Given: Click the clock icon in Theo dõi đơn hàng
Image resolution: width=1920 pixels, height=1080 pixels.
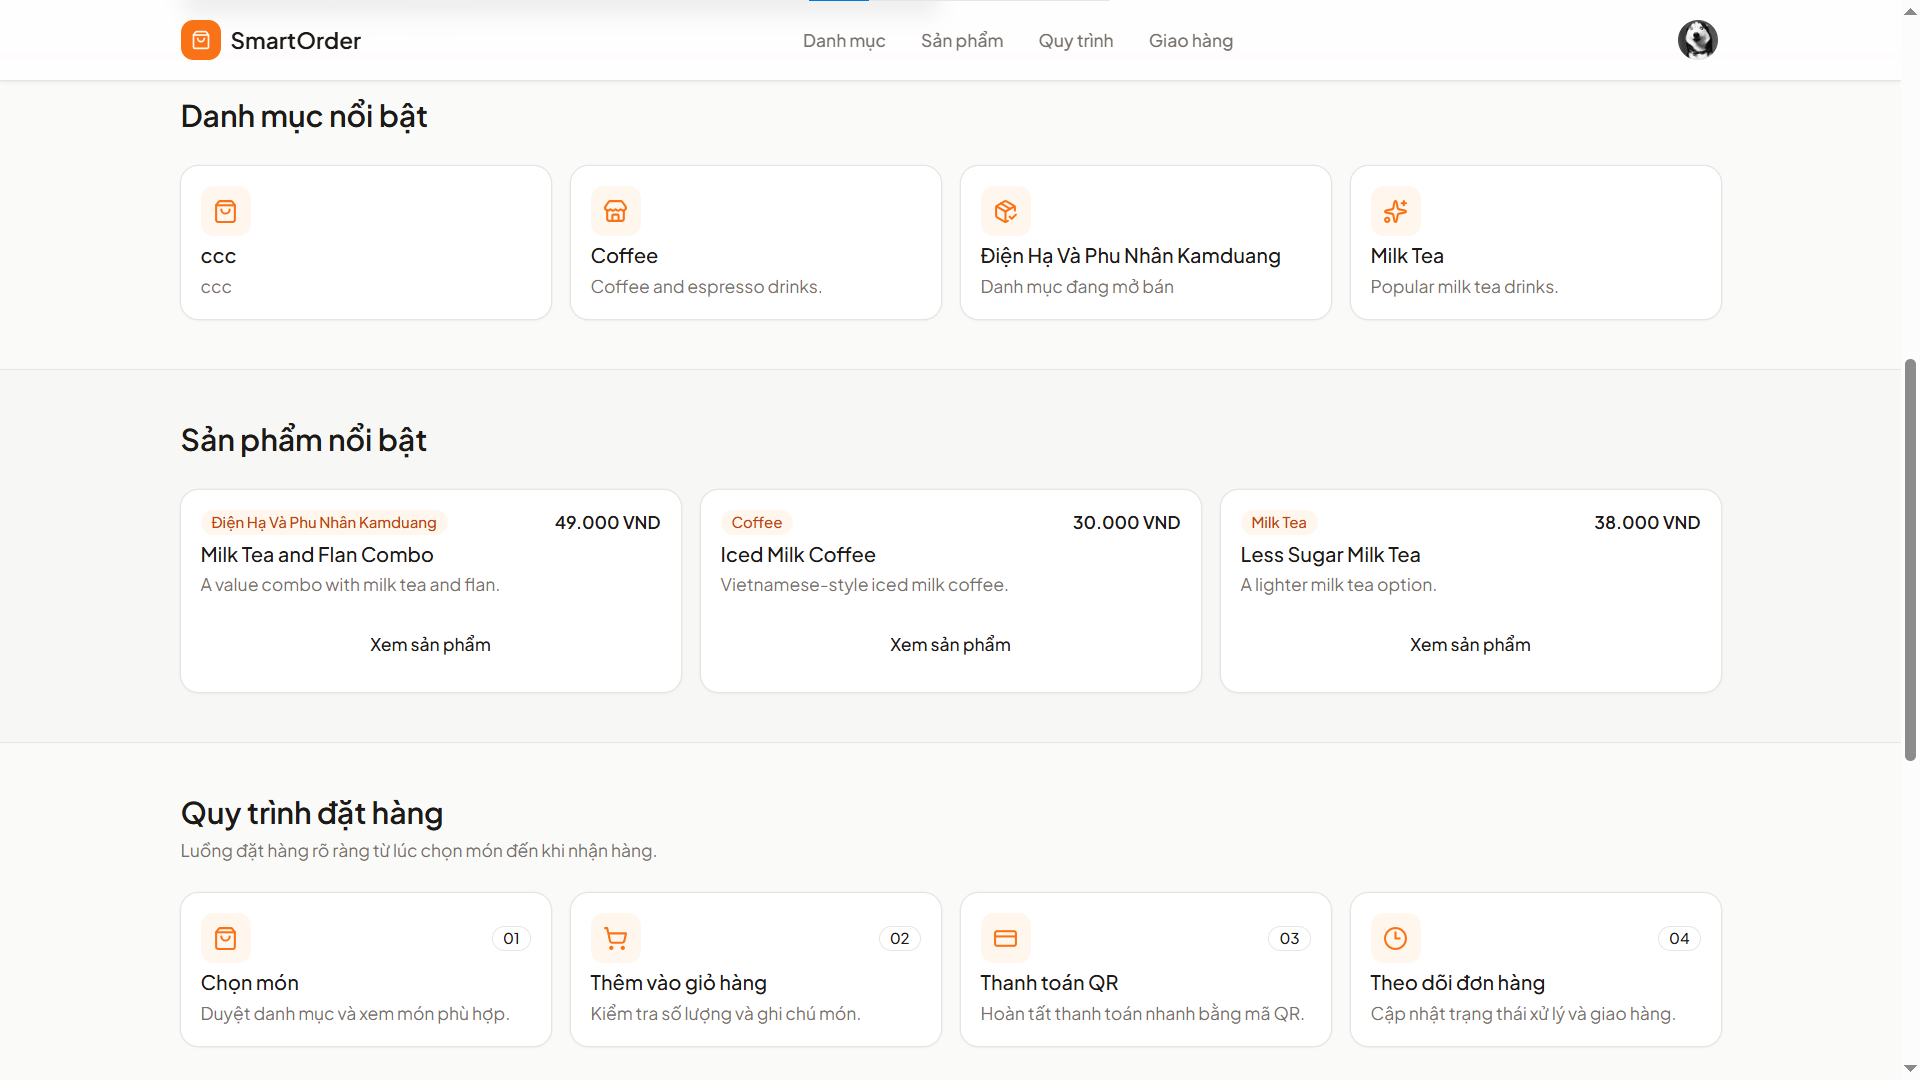Looking at the screenshot, I should click(x=1396, y=938).
